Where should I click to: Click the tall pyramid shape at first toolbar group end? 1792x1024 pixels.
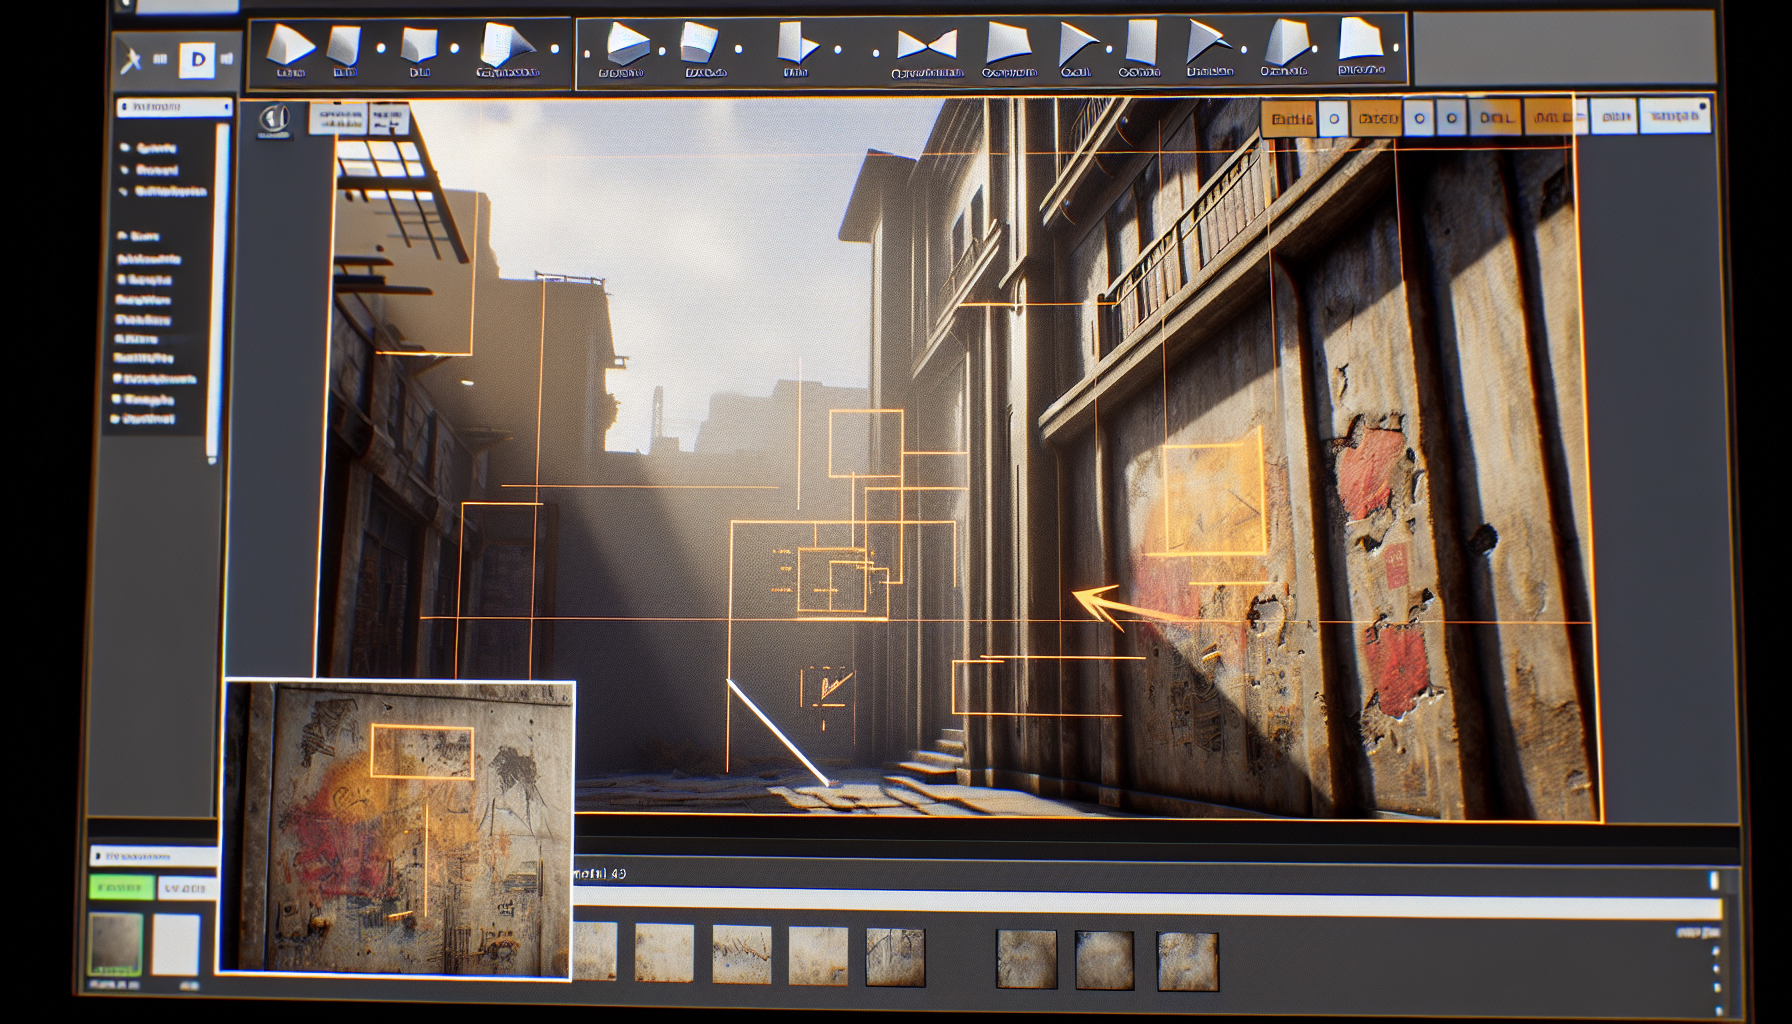tap(506, 45)
